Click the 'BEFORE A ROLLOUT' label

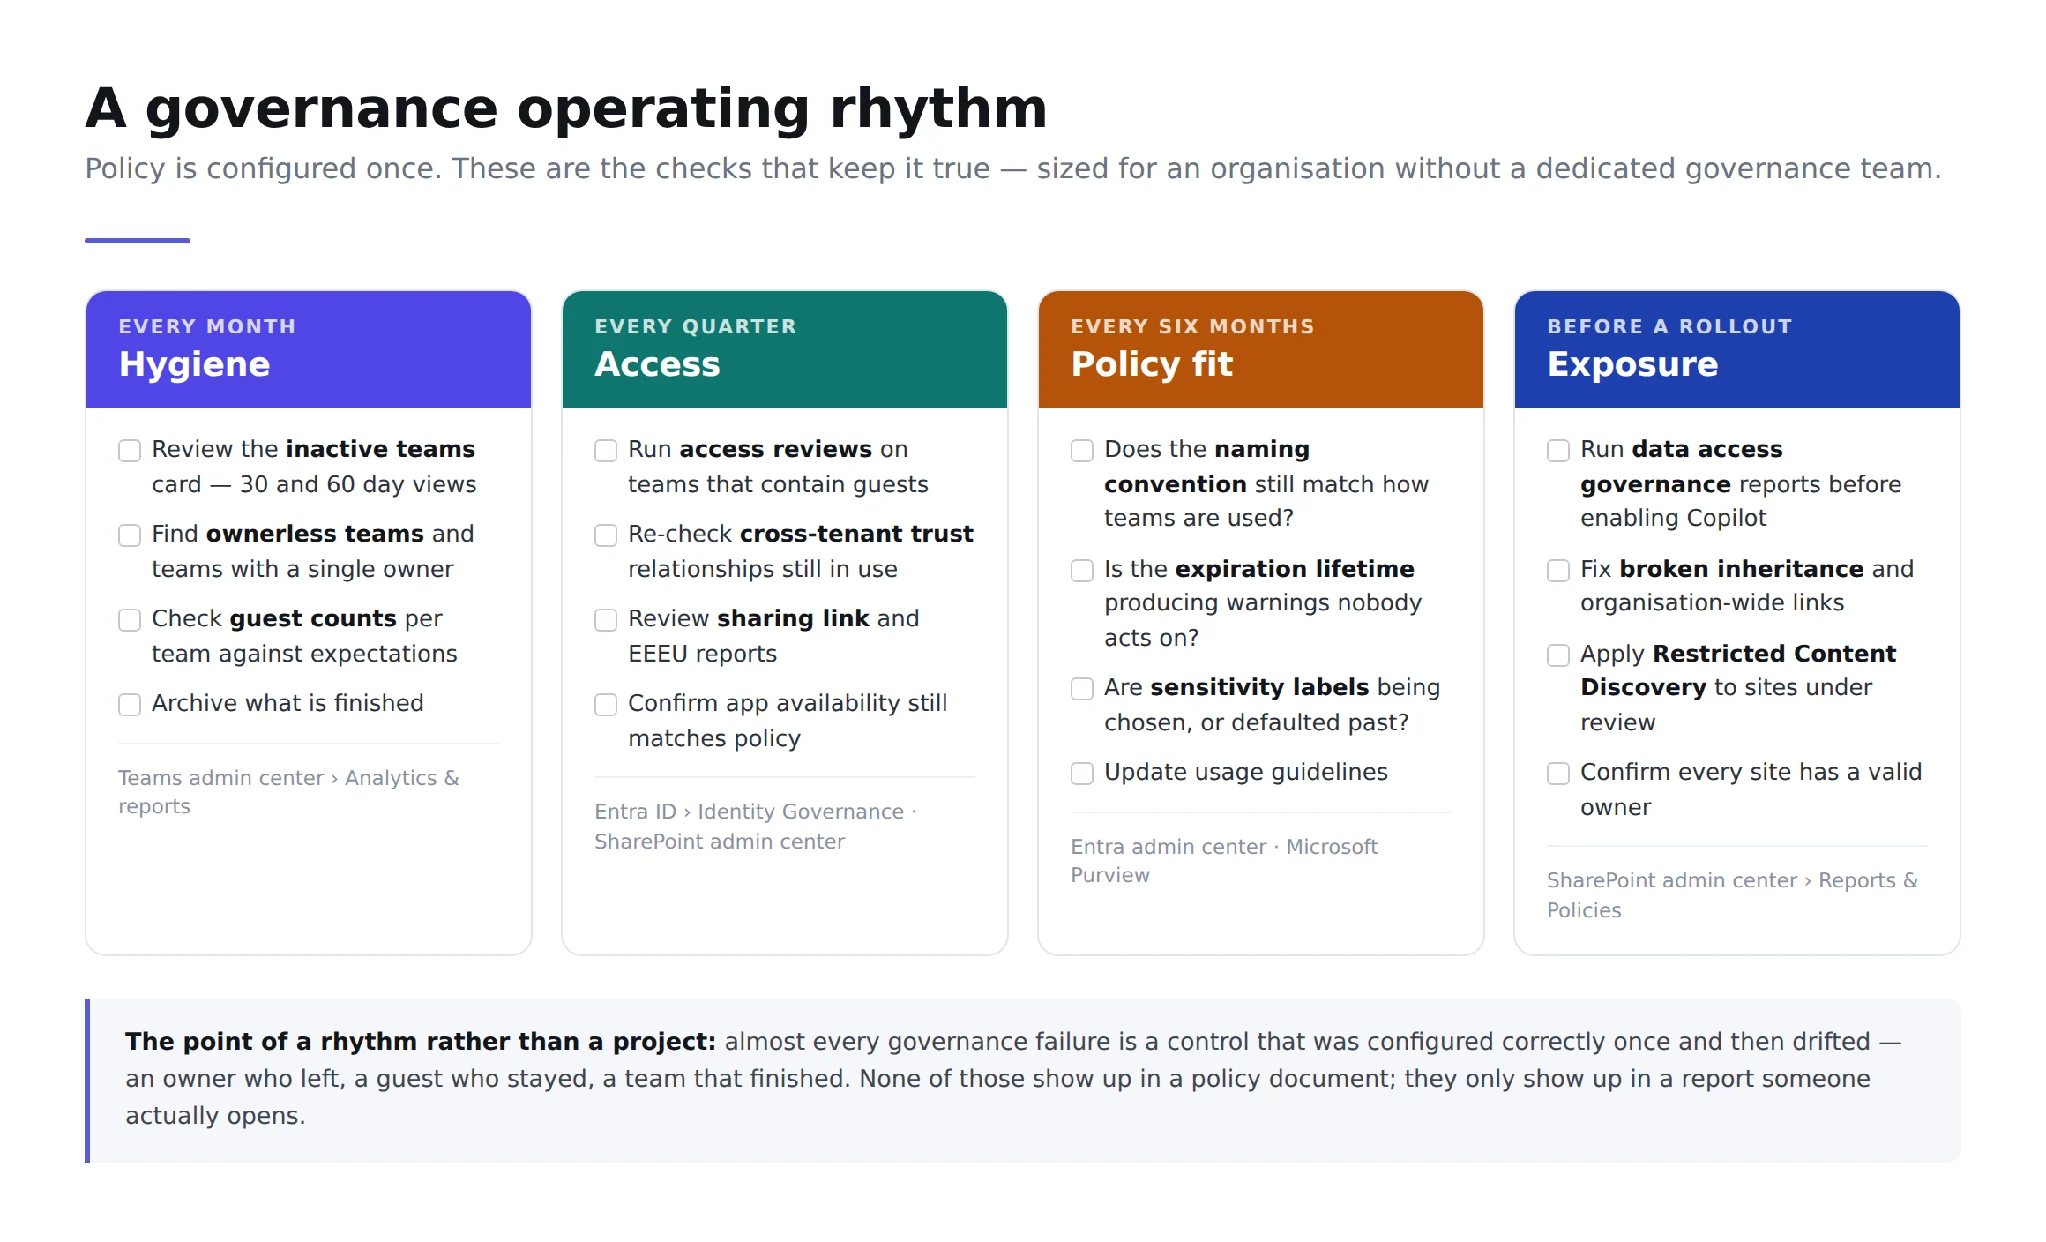(x=1669, y=326)
